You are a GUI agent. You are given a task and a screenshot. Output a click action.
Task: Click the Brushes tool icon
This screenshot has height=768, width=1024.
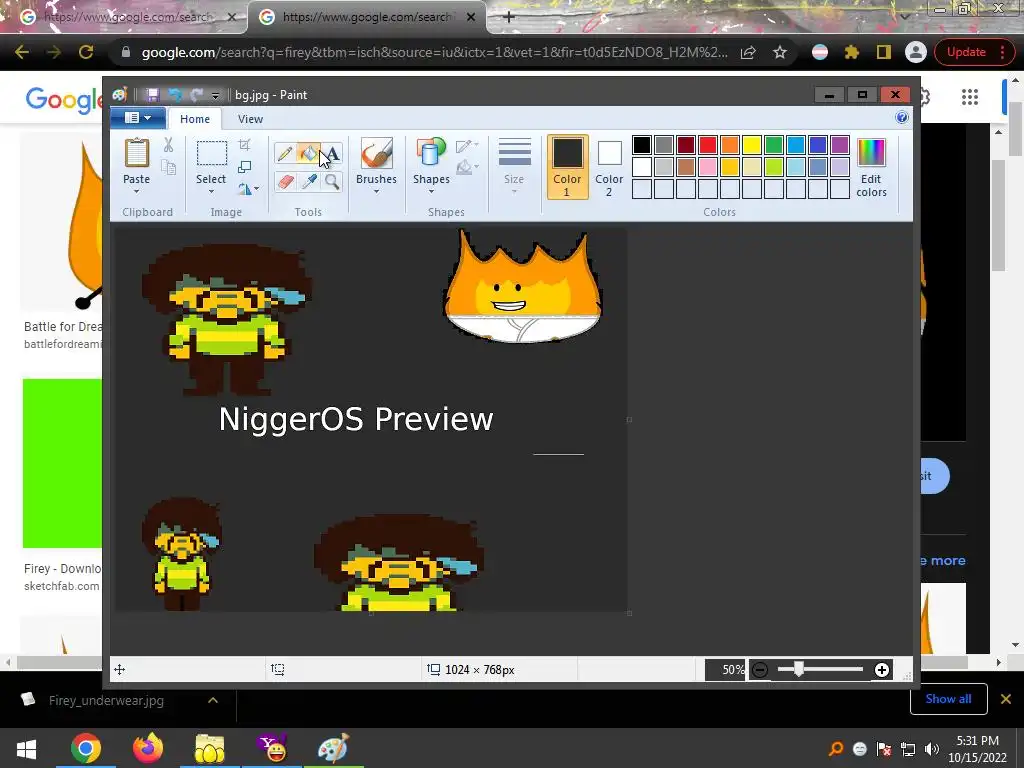coord(376,153)
